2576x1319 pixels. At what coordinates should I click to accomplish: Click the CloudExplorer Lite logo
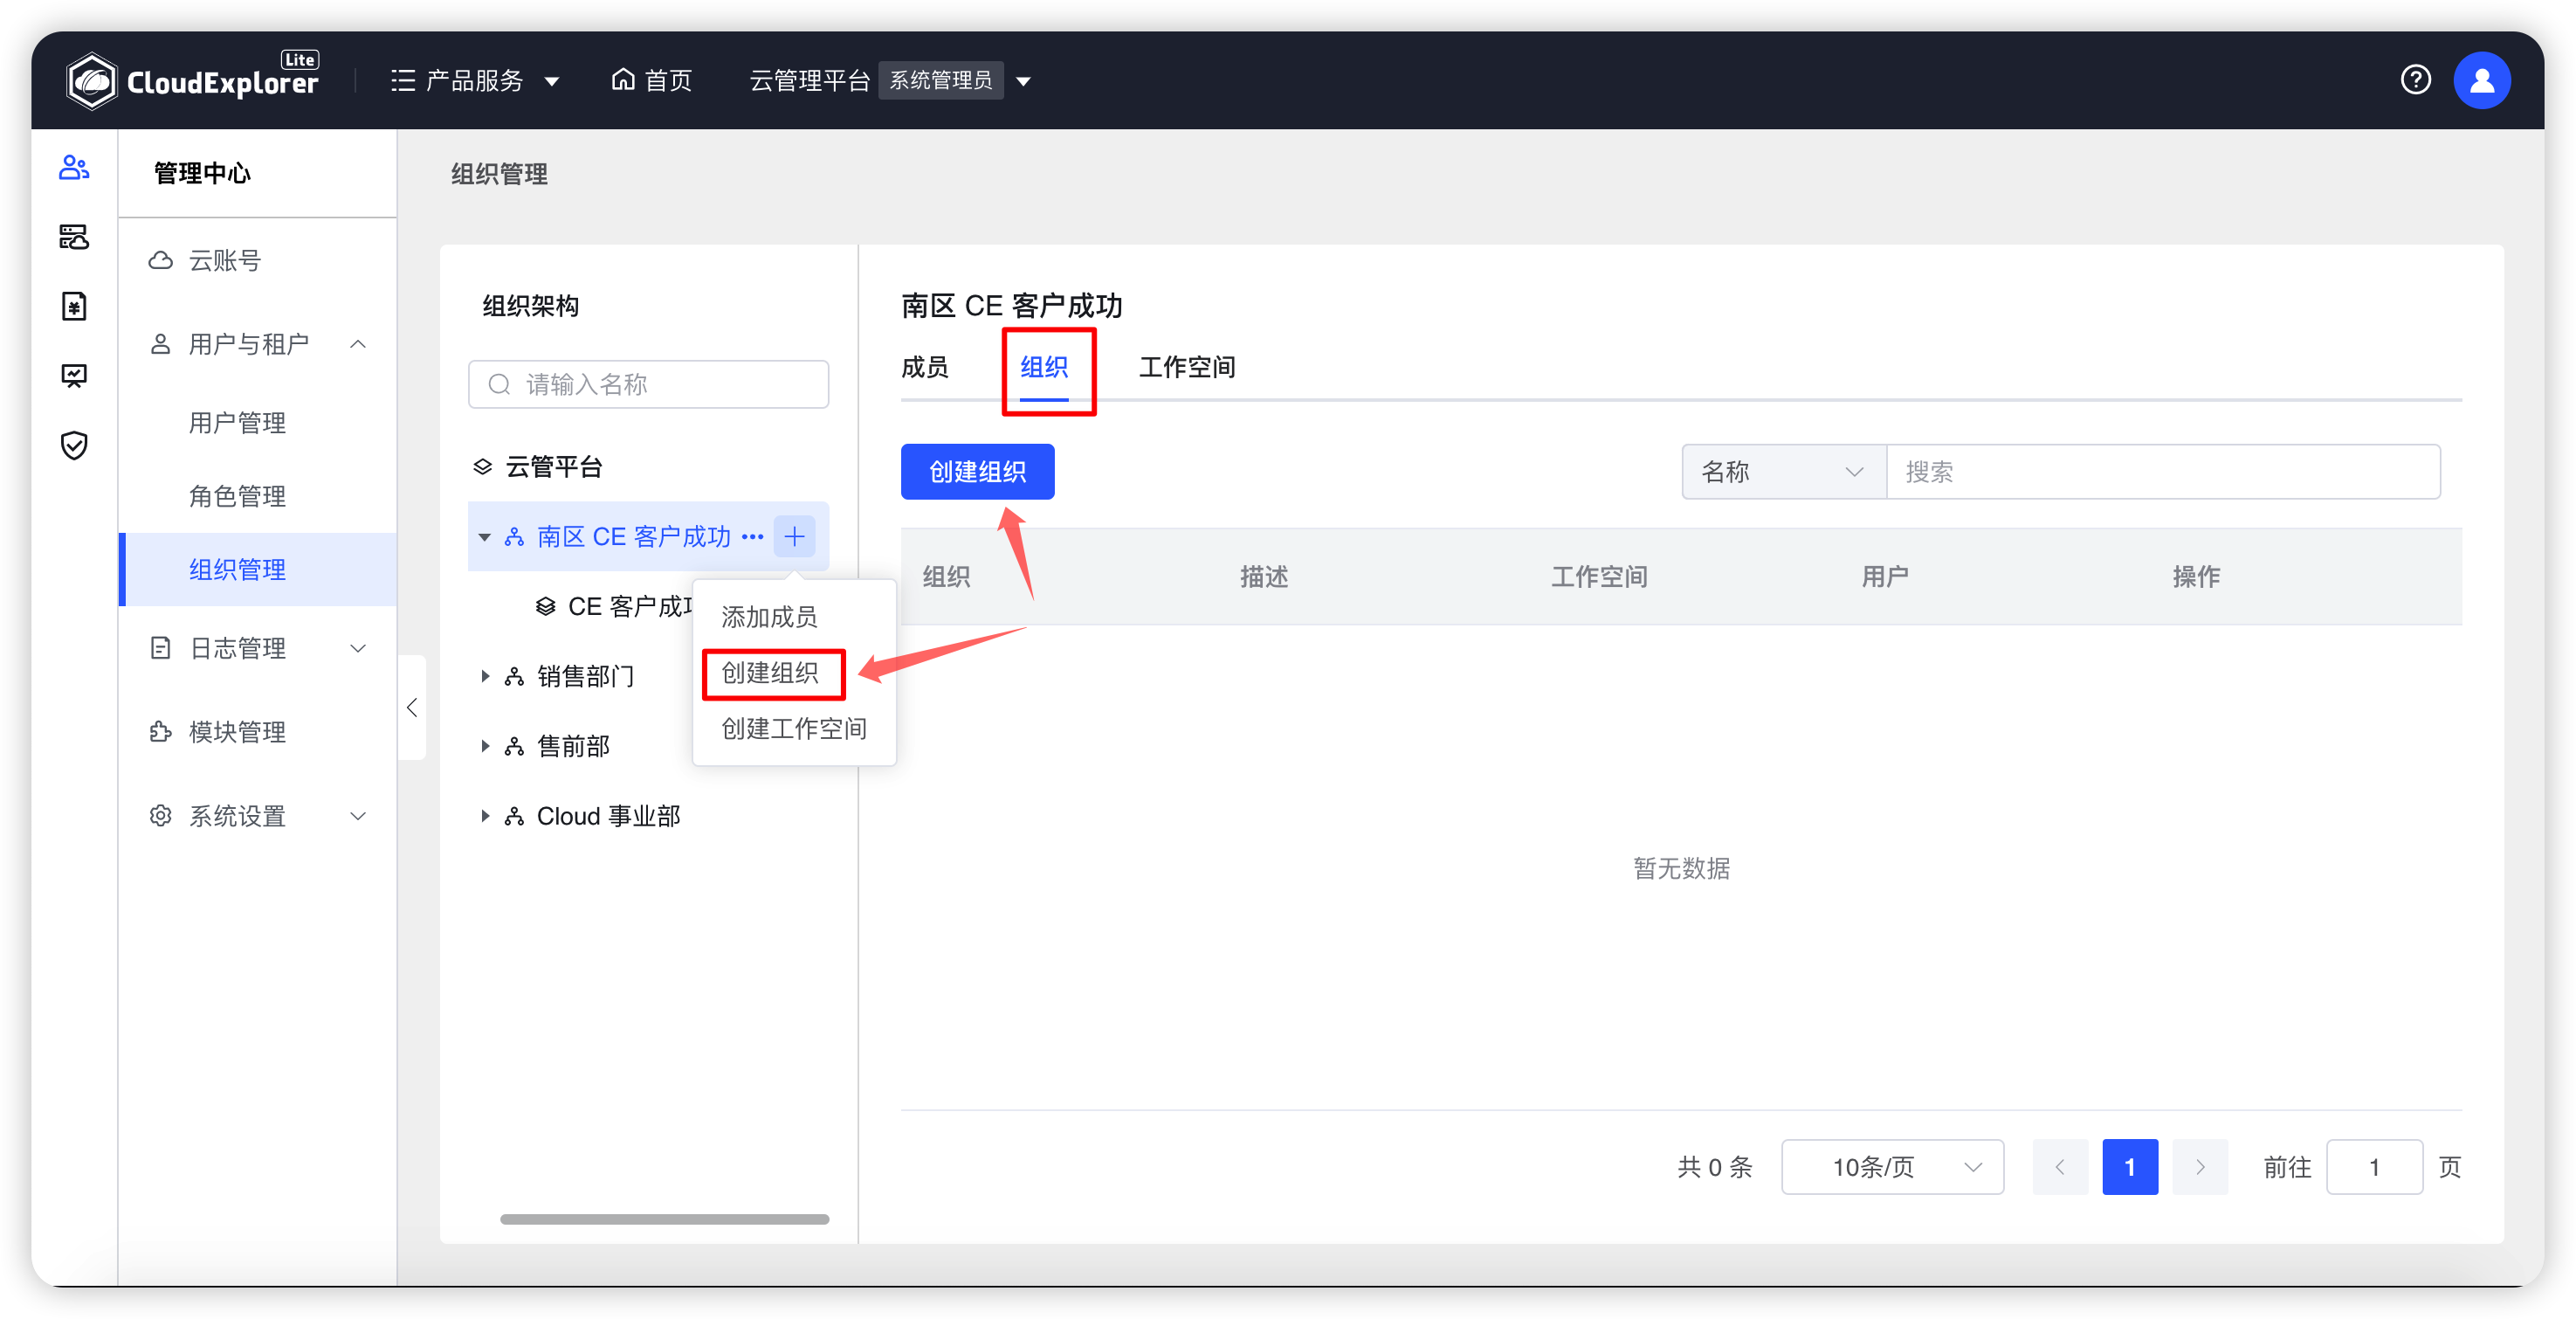point(193,80)
